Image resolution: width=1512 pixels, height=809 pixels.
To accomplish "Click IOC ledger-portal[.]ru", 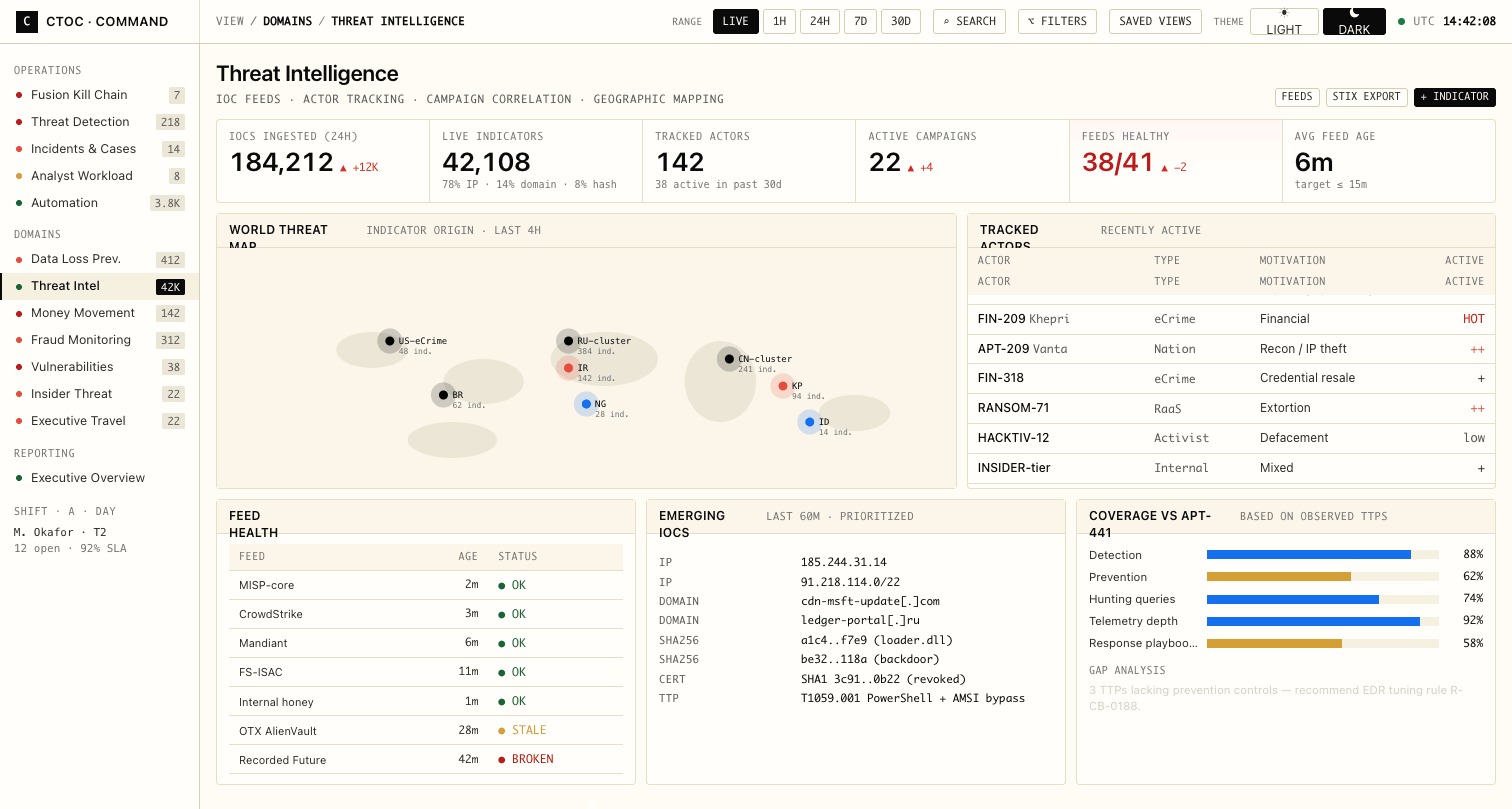I will [860, 620].
